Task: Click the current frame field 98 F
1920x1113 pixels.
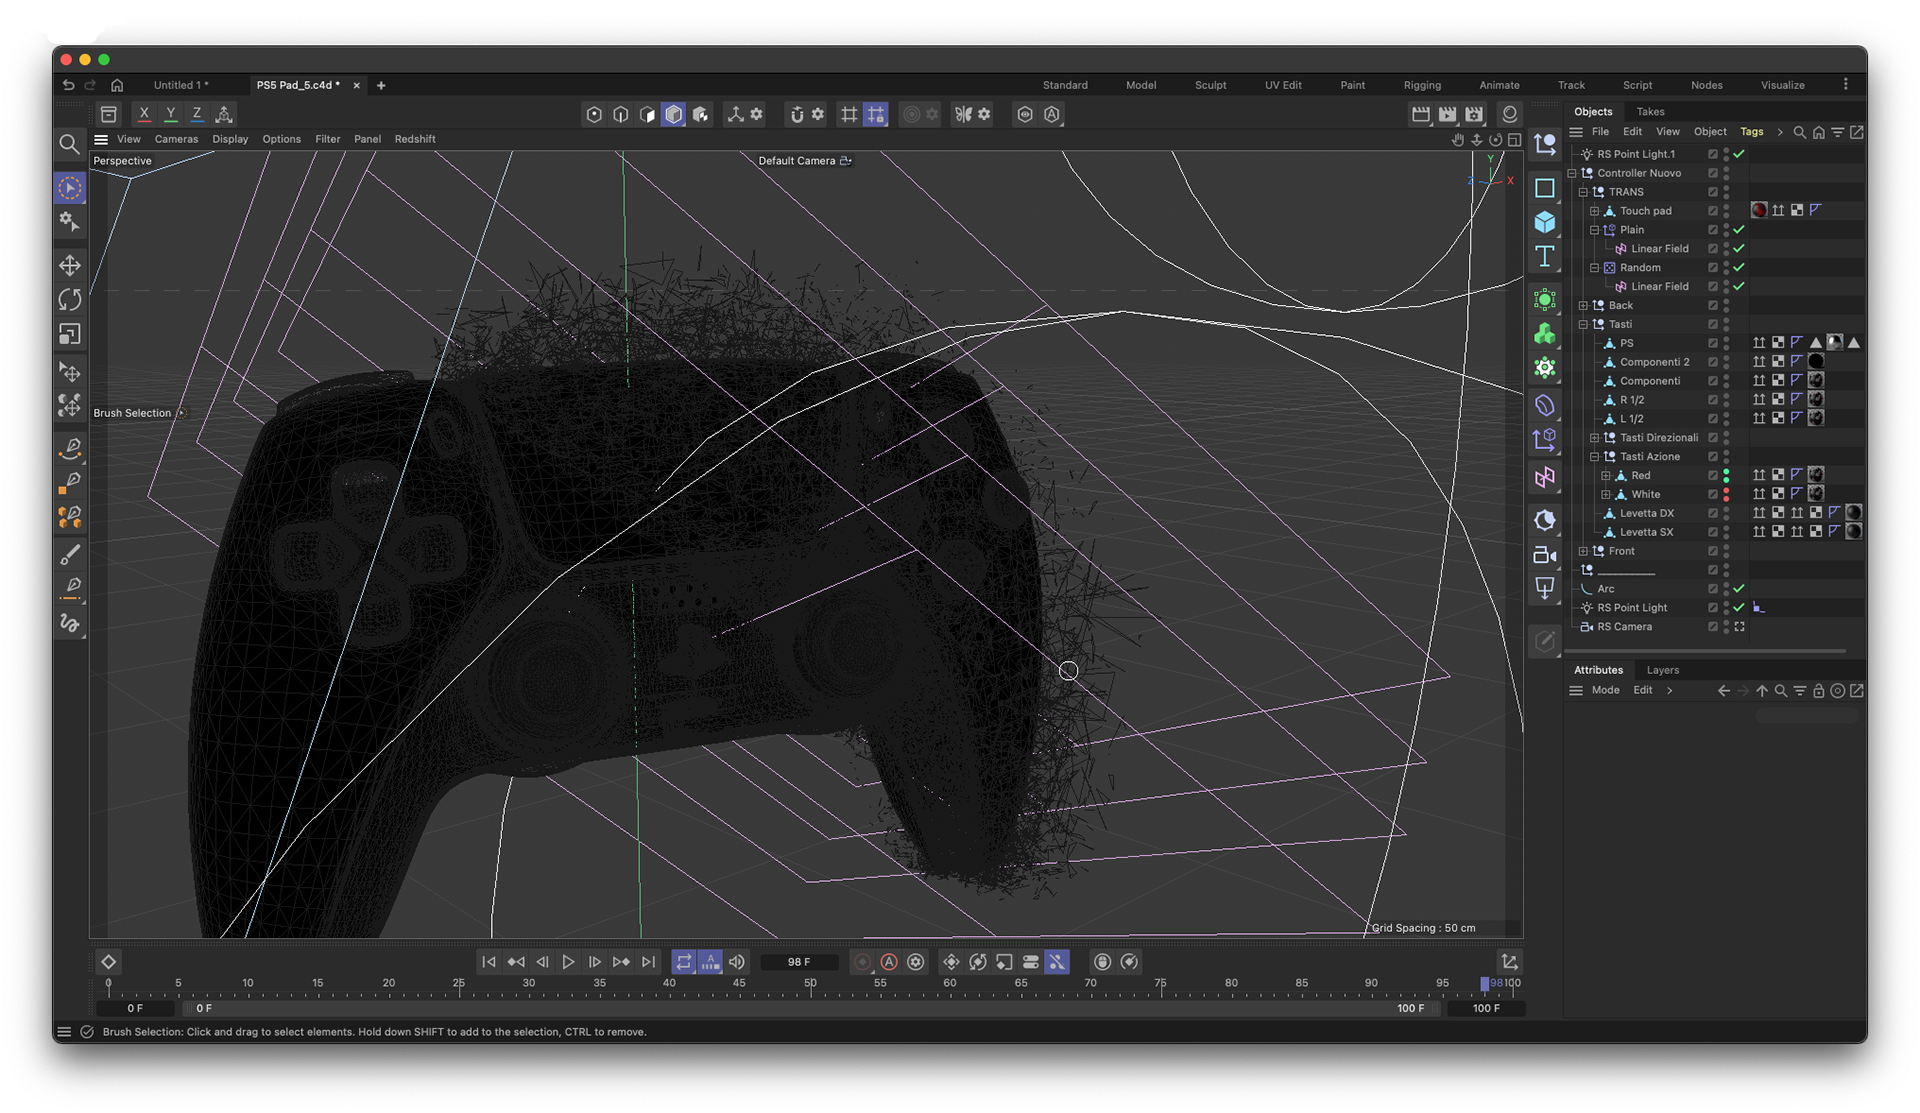Action: [x=799, y=962]
